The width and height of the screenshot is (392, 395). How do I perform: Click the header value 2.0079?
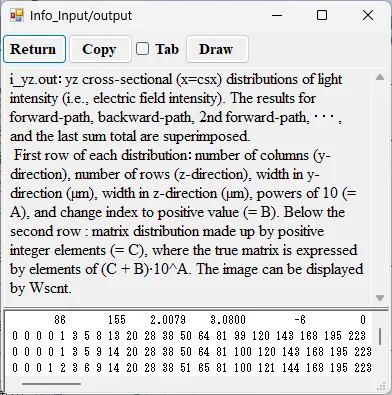click(168, 320)
